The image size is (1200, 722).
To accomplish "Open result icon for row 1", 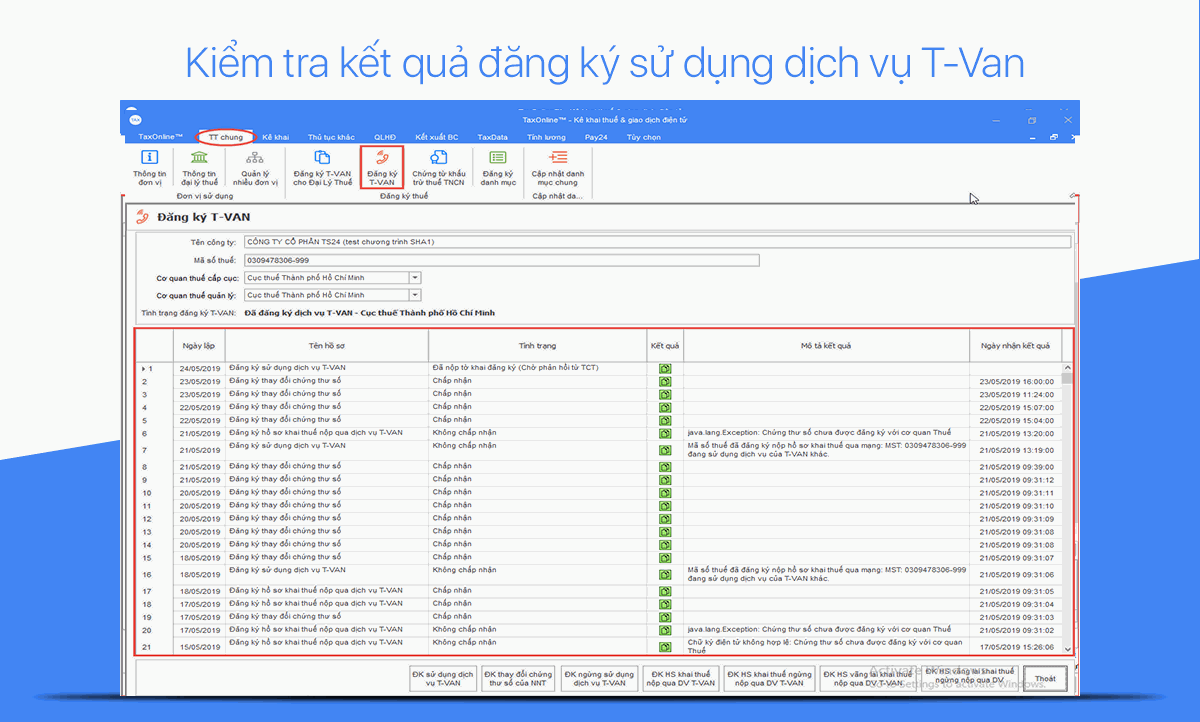I will pyautogui.click(x=665, y=369).
